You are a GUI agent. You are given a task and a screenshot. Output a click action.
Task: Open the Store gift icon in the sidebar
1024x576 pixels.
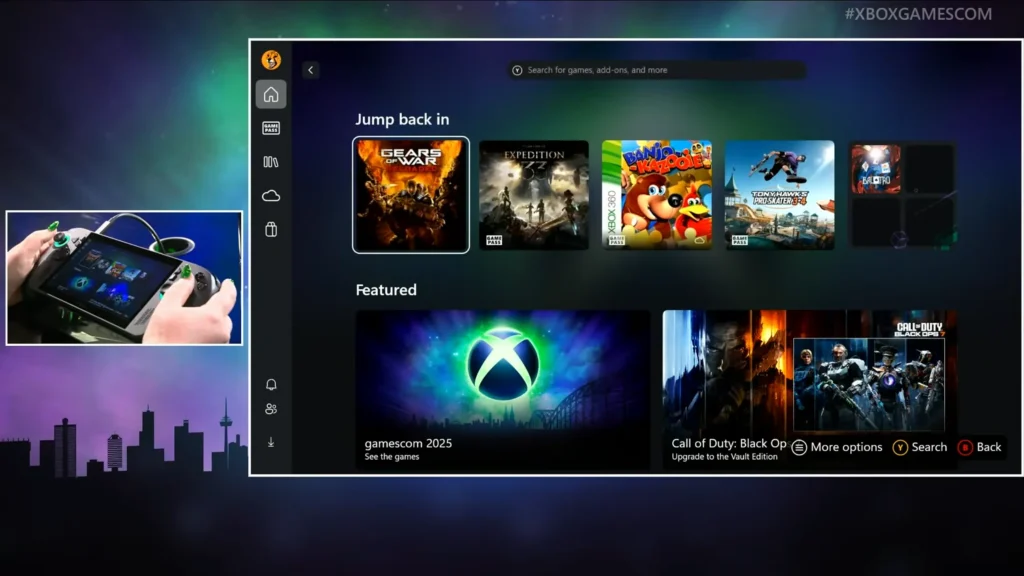pos(270,229)
